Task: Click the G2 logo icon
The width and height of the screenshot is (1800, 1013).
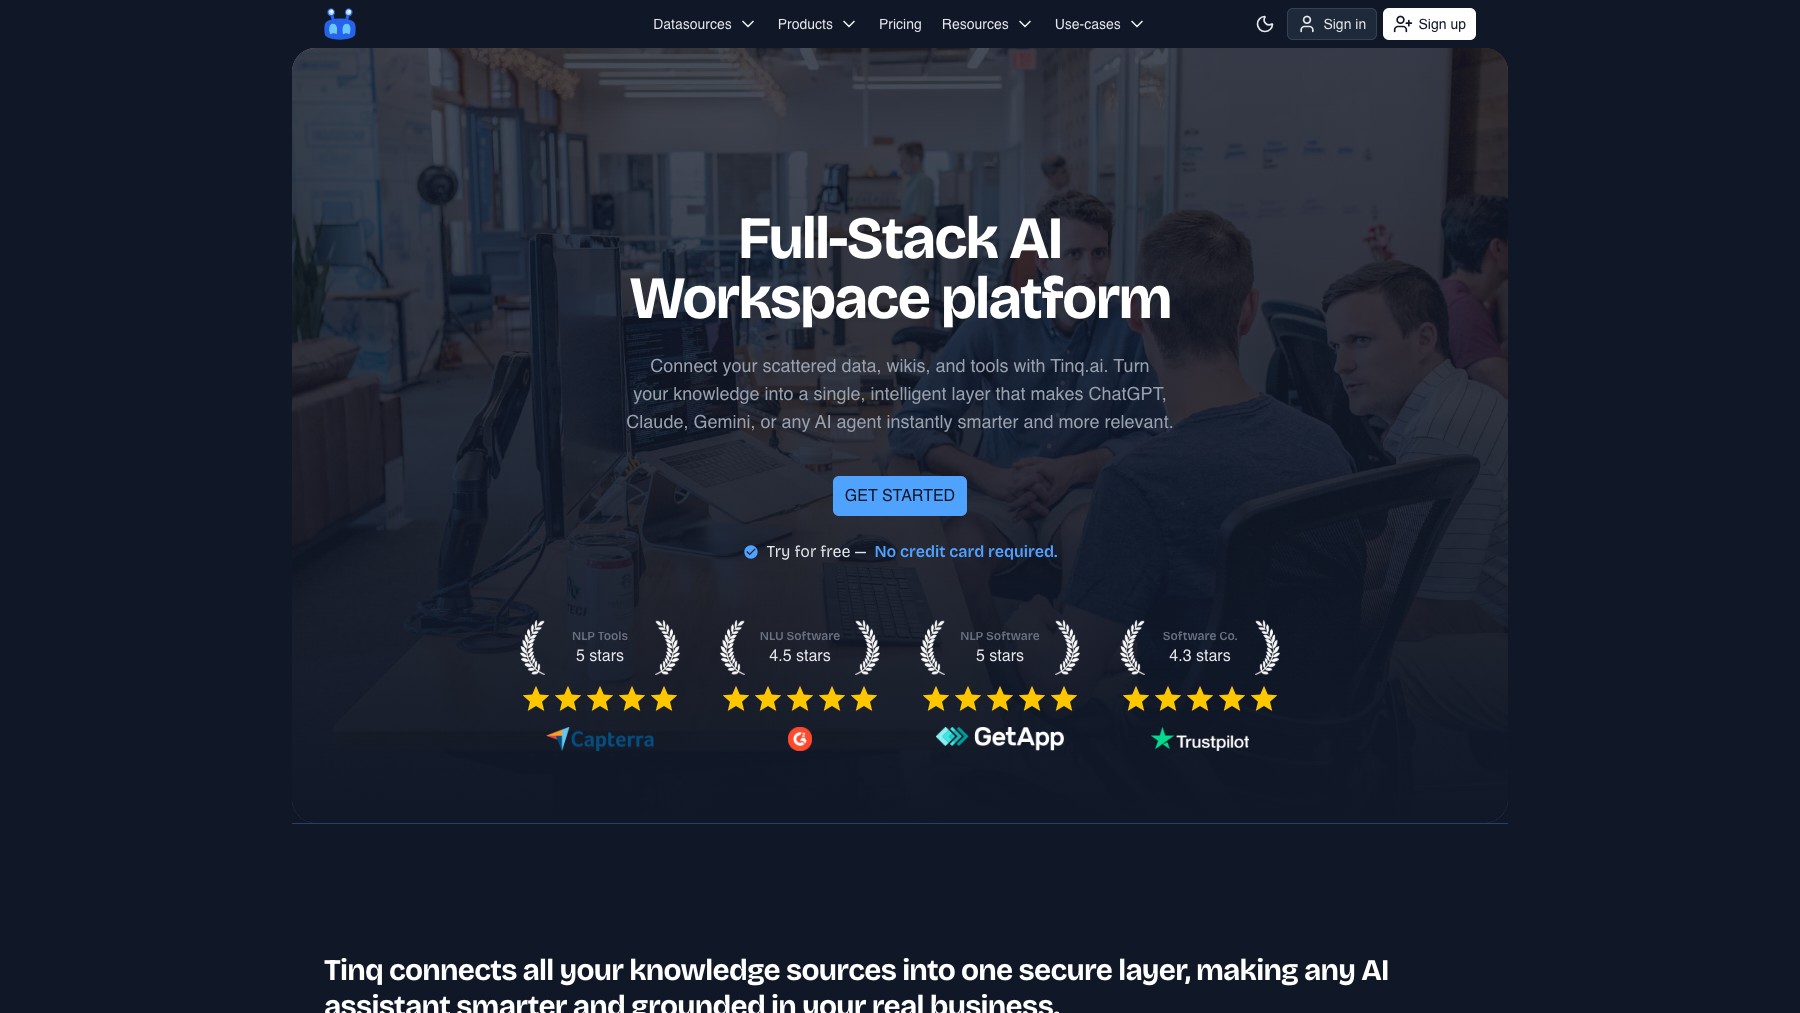Action: [800, 739]
